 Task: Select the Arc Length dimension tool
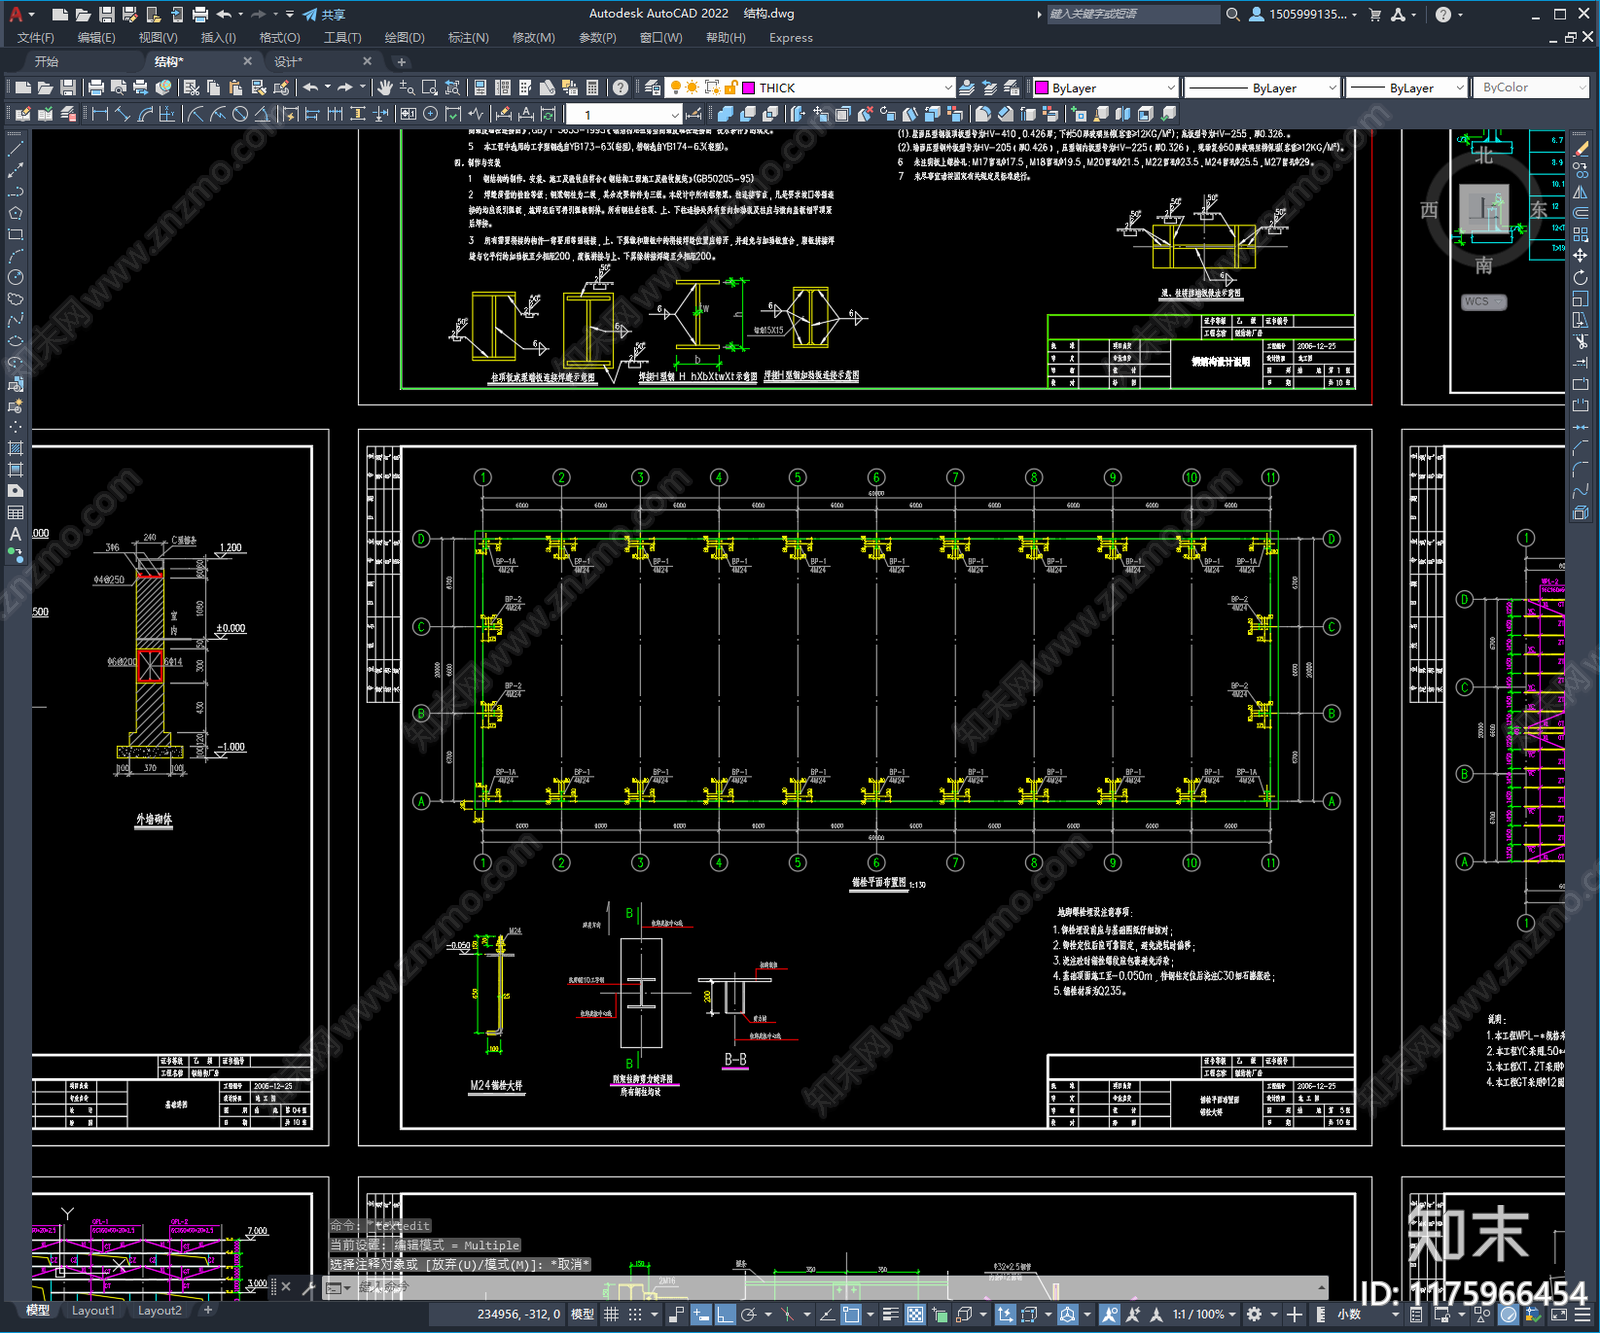click(x=145, y=114)
